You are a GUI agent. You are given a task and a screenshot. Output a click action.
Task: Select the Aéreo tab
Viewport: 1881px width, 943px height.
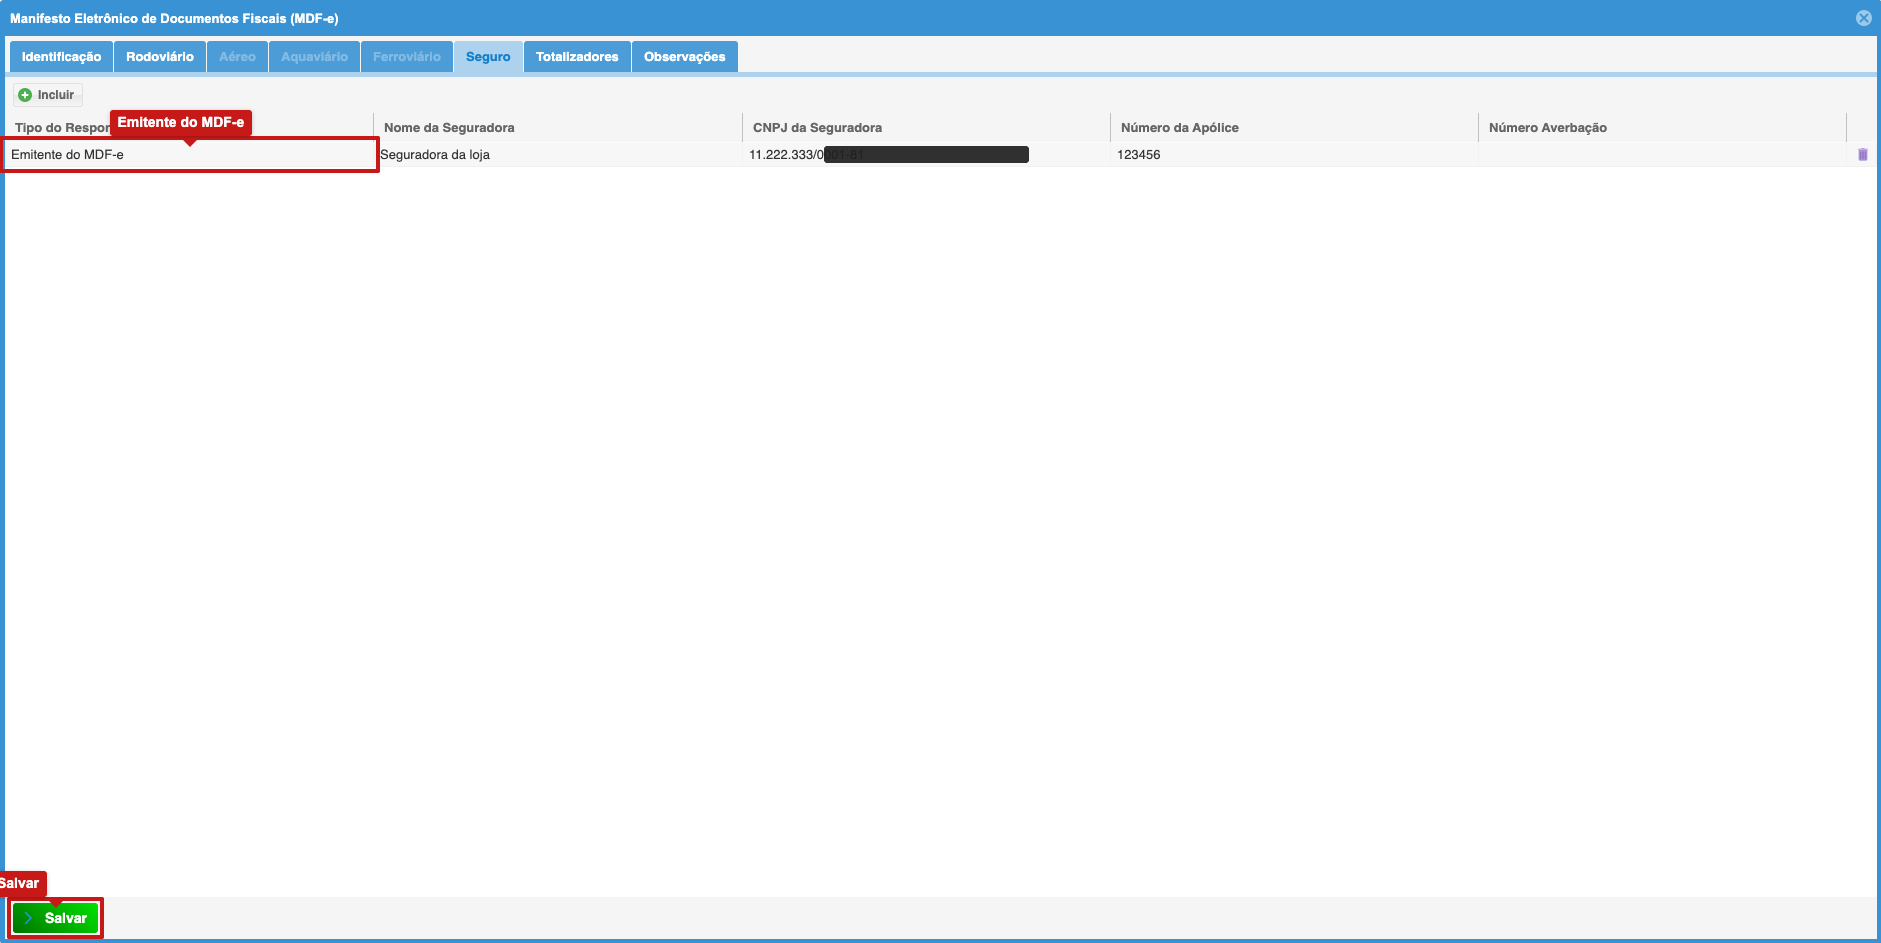click(x=237, y=57)
